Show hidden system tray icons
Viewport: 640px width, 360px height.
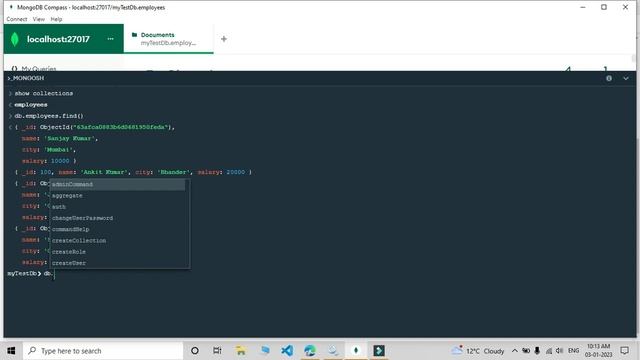pyautogui.click(x=515, y=351)
